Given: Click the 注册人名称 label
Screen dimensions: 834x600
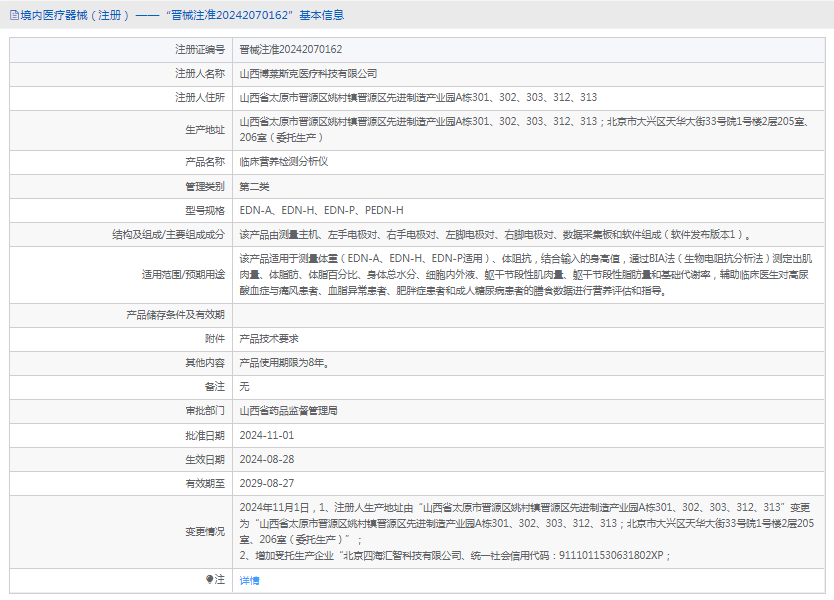Looking at the screenshot, I should tap(200, 74).
